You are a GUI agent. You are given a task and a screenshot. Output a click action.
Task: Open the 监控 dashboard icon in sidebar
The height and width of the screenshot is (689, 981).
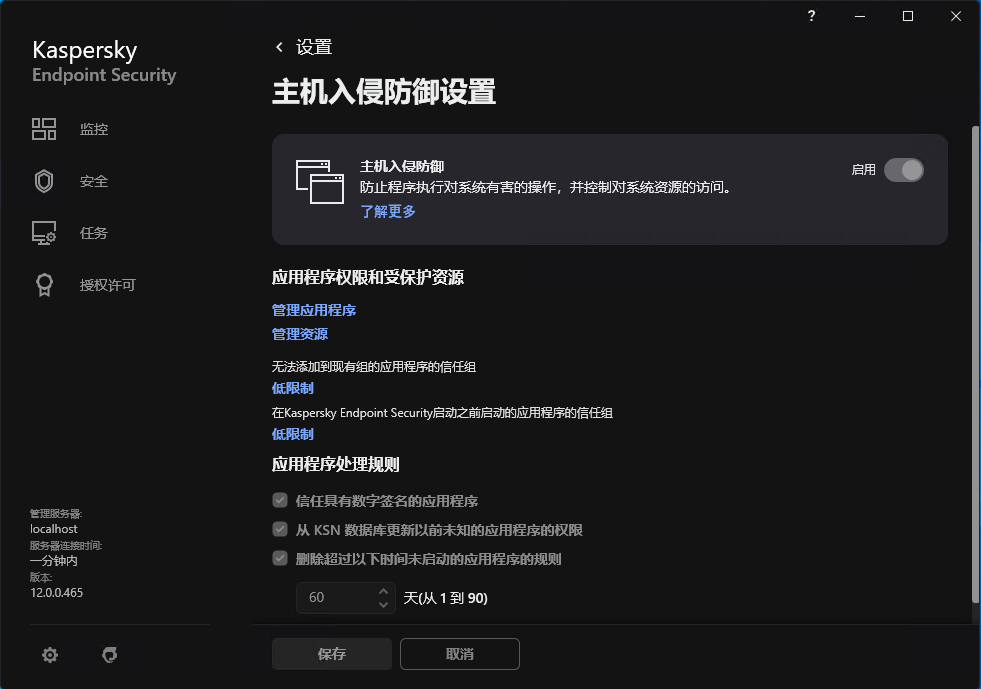click(44, 129)
